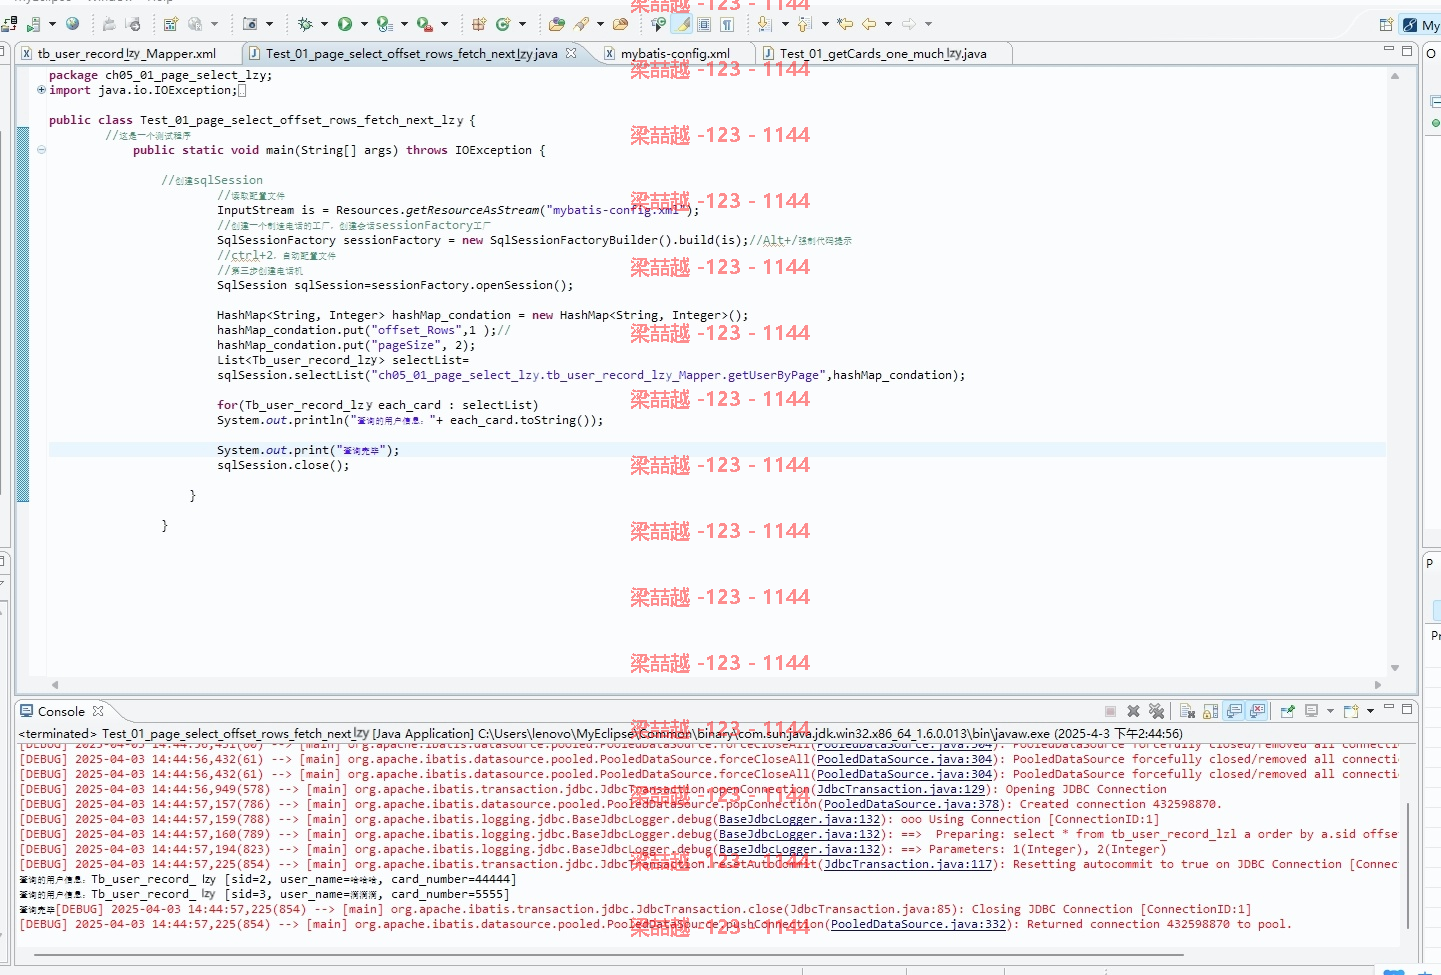Open the External Tools dropdown arrow
The image size is (1441, 975).
444,23
